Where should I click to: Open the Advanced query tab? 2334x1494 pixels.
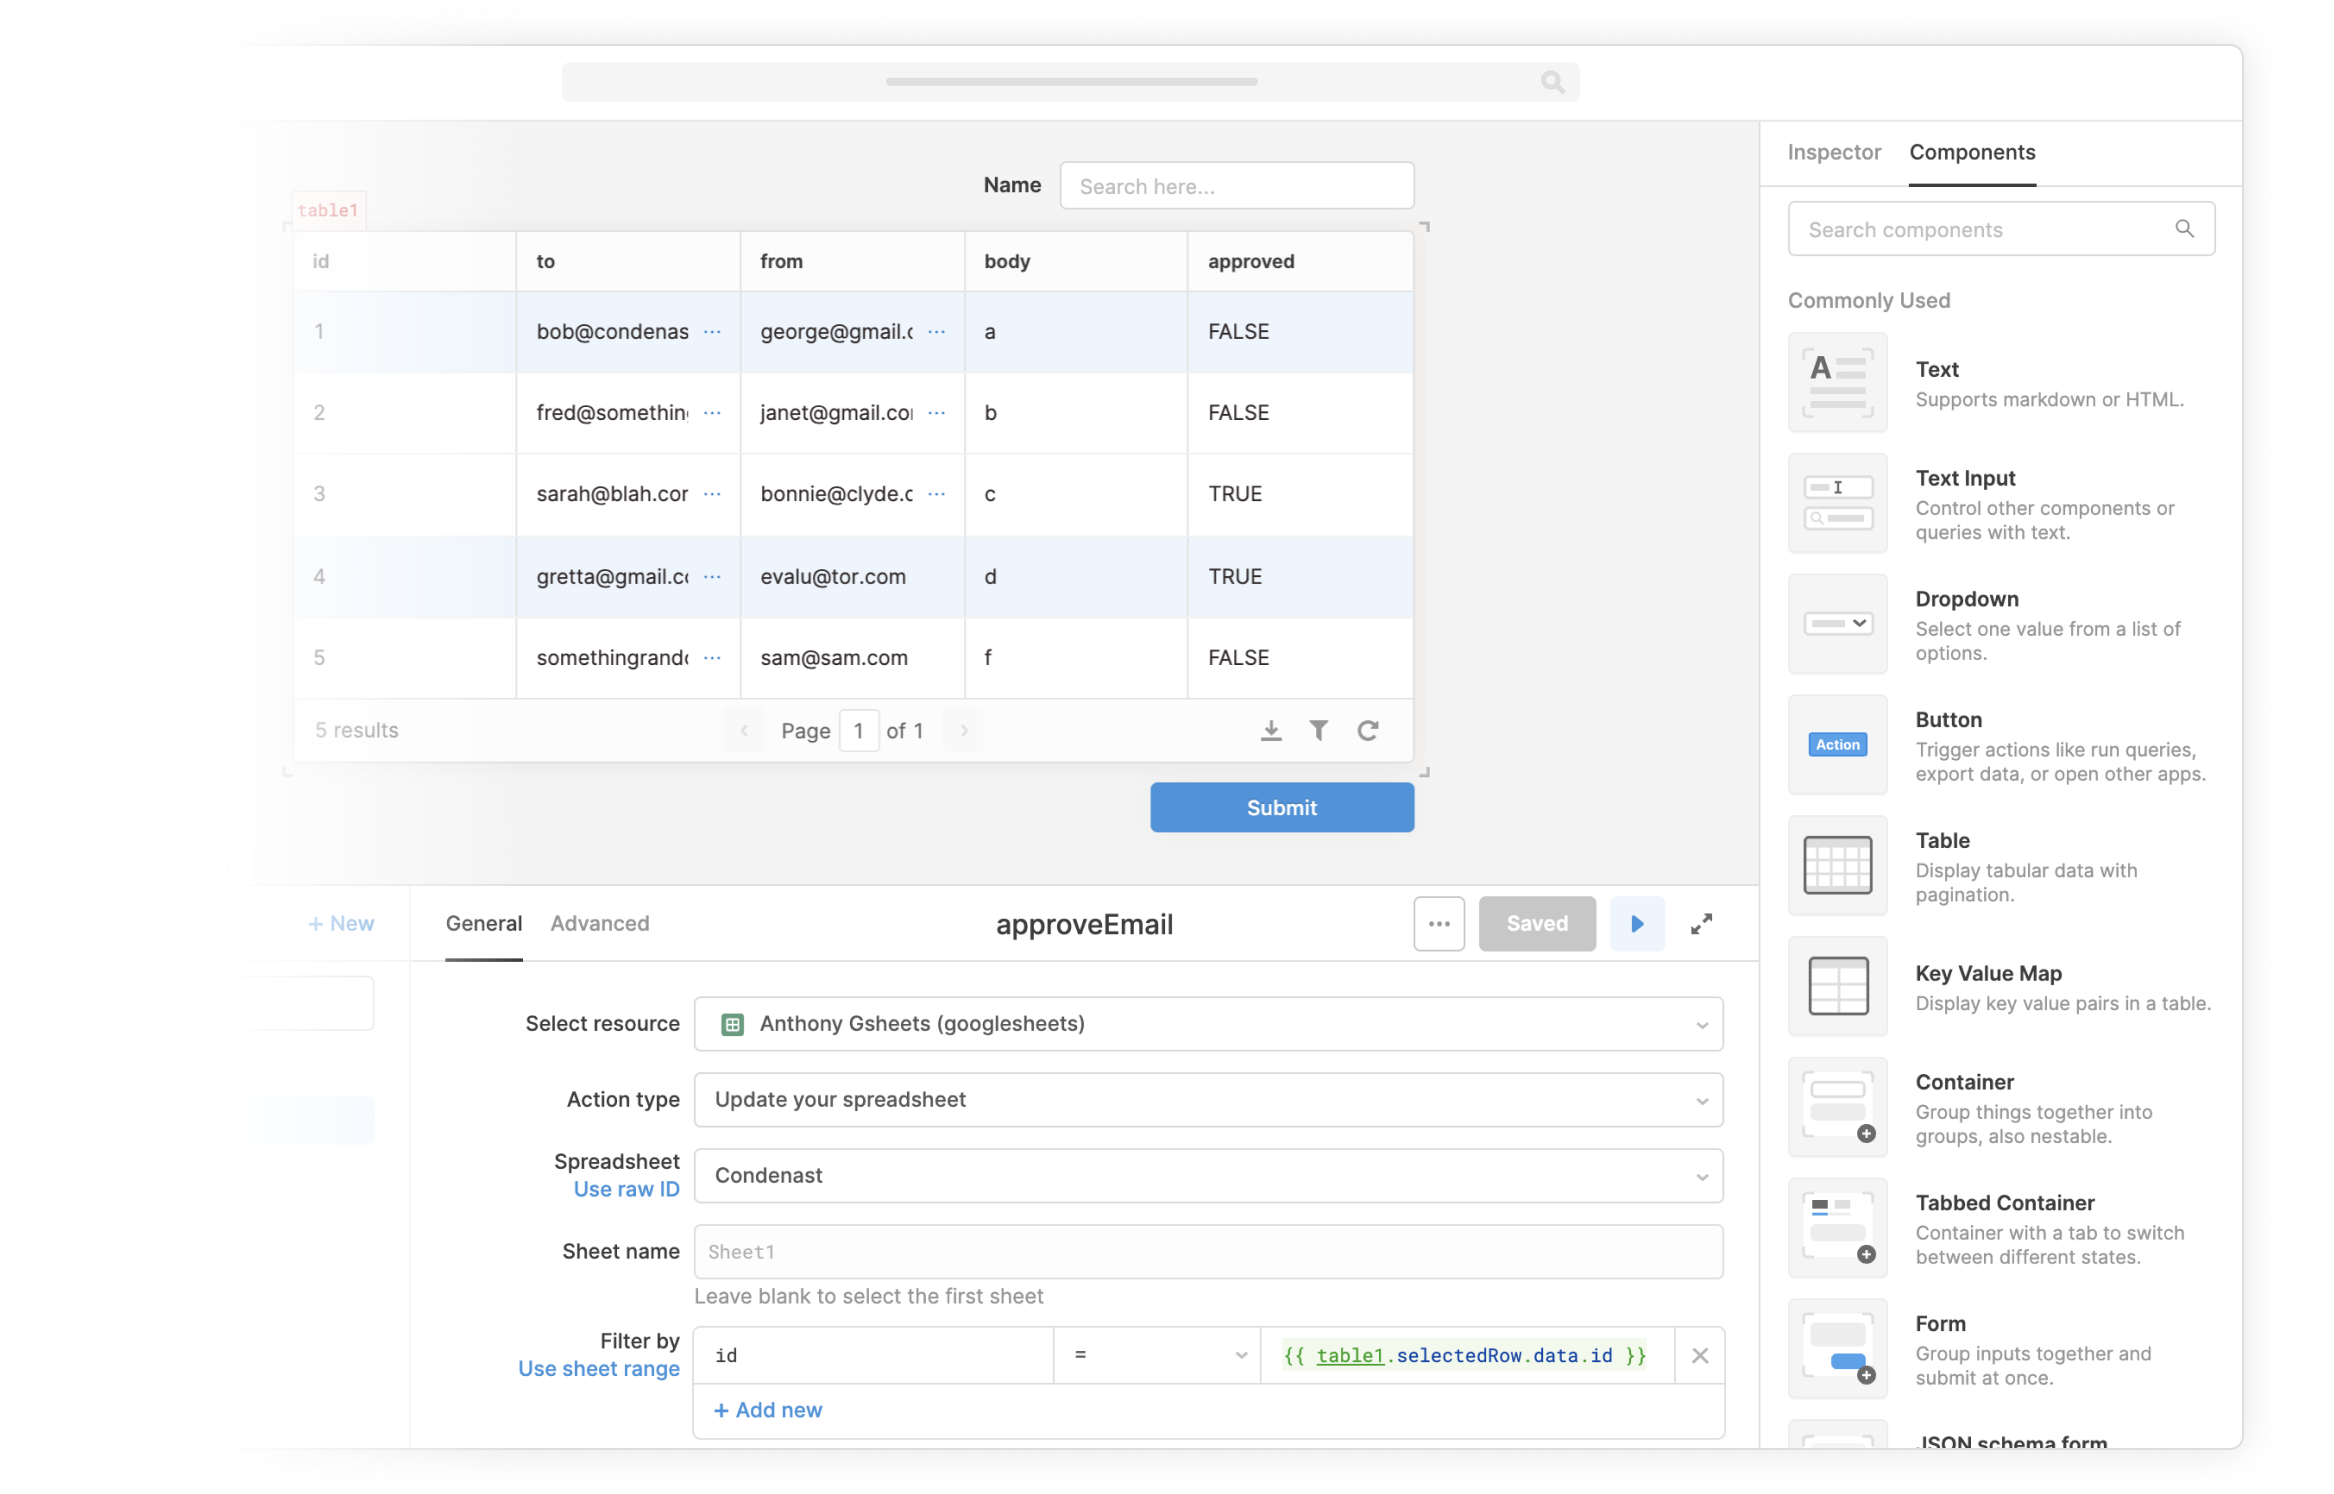600,924
